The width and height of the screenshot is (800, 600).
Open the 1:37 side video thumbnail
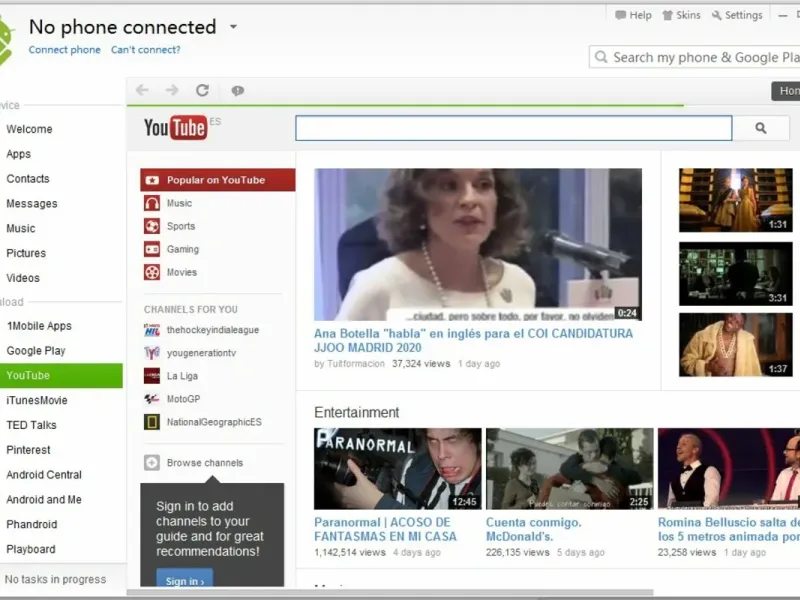[x=735, y=345]
